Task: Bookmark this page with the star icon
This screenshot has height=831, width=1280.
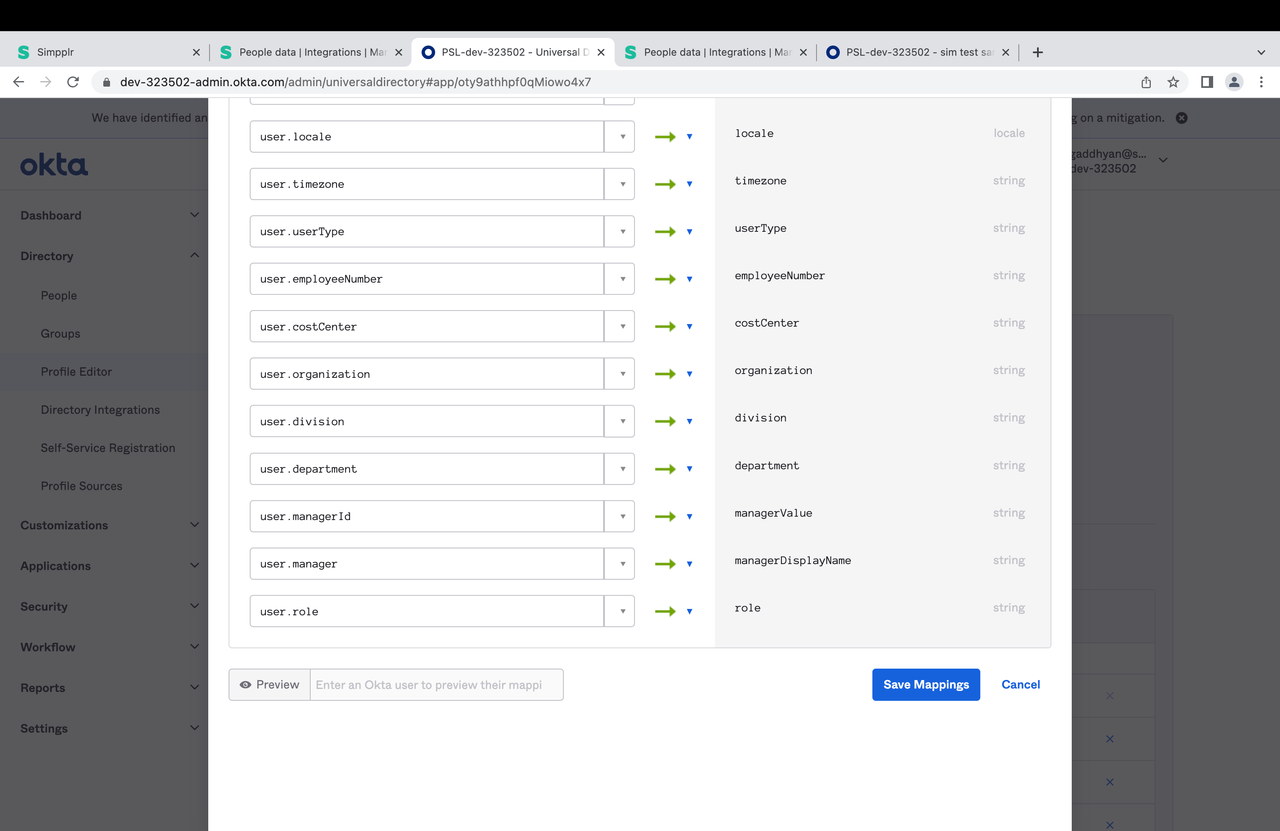Action: [x=1173, y=81]
